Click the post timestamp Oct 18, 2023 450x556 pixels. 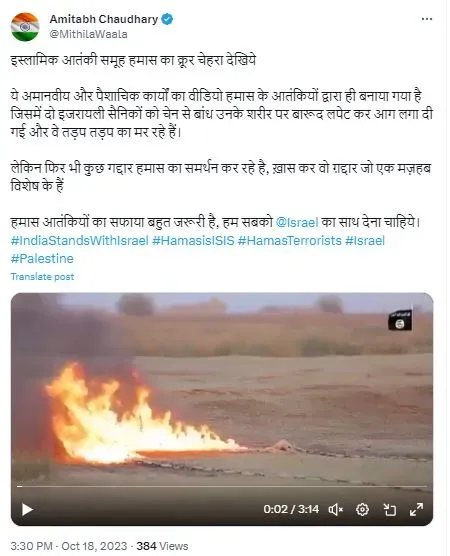coord(94,546)
